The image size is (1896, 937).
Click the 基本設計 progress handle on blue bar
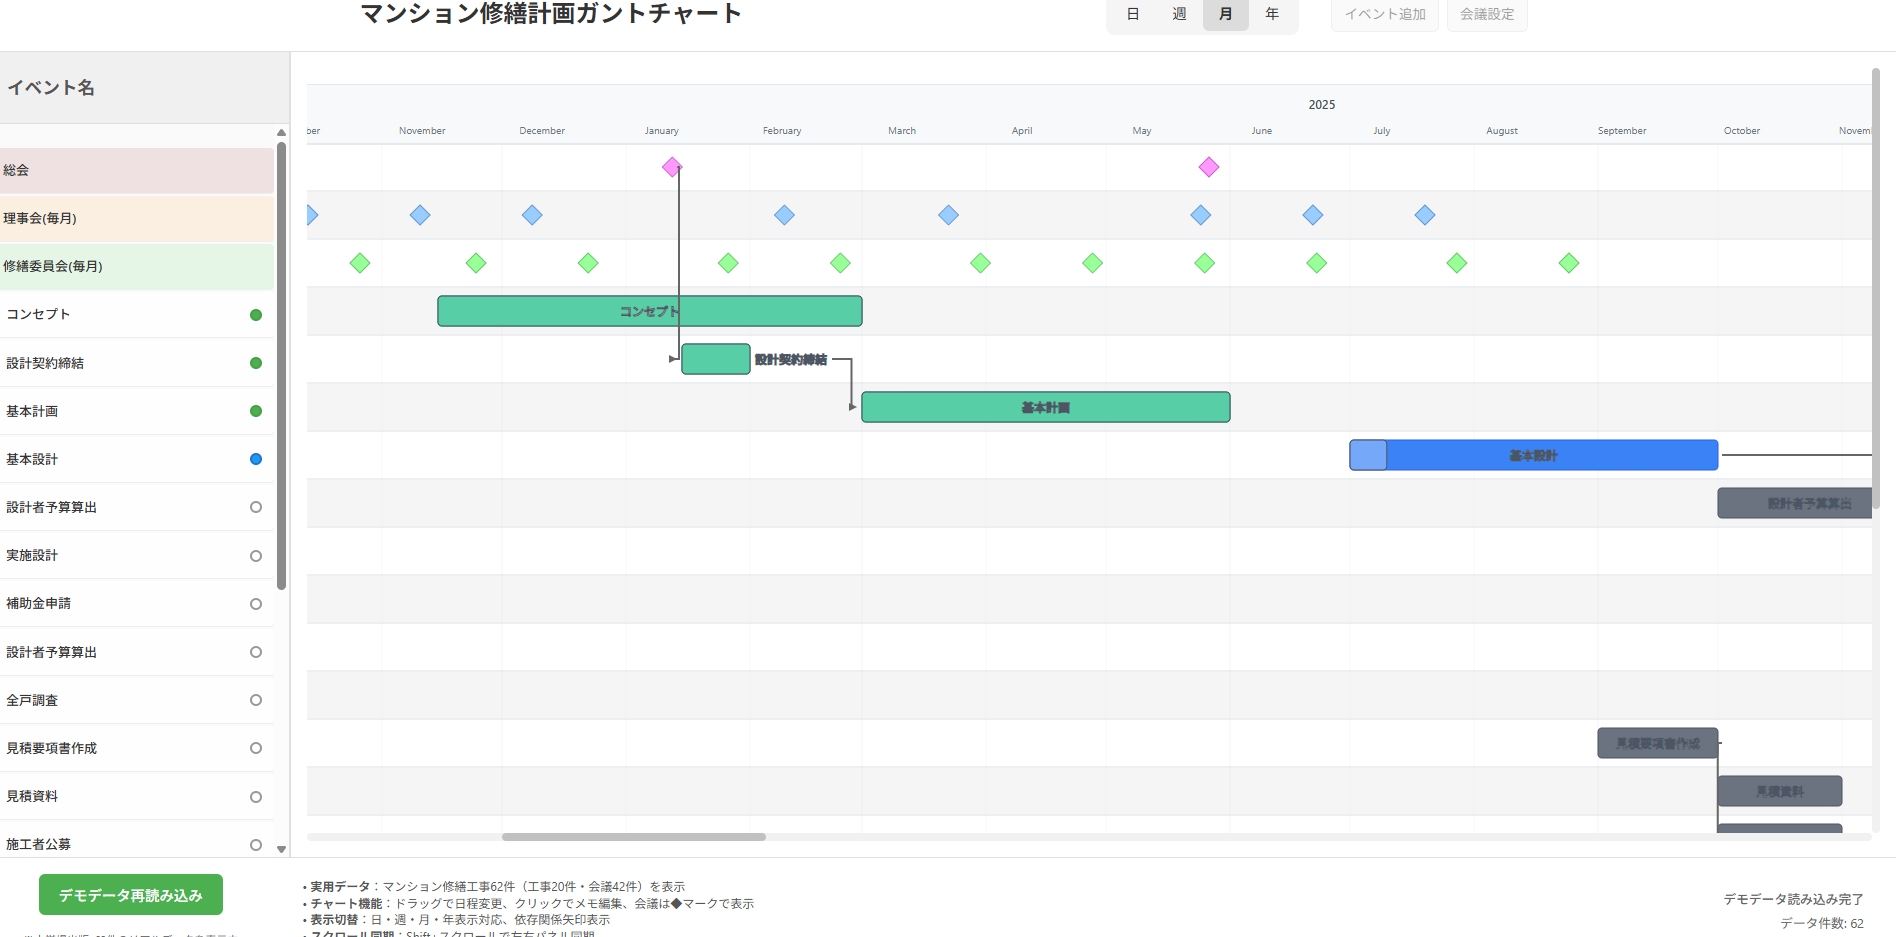1368,455
